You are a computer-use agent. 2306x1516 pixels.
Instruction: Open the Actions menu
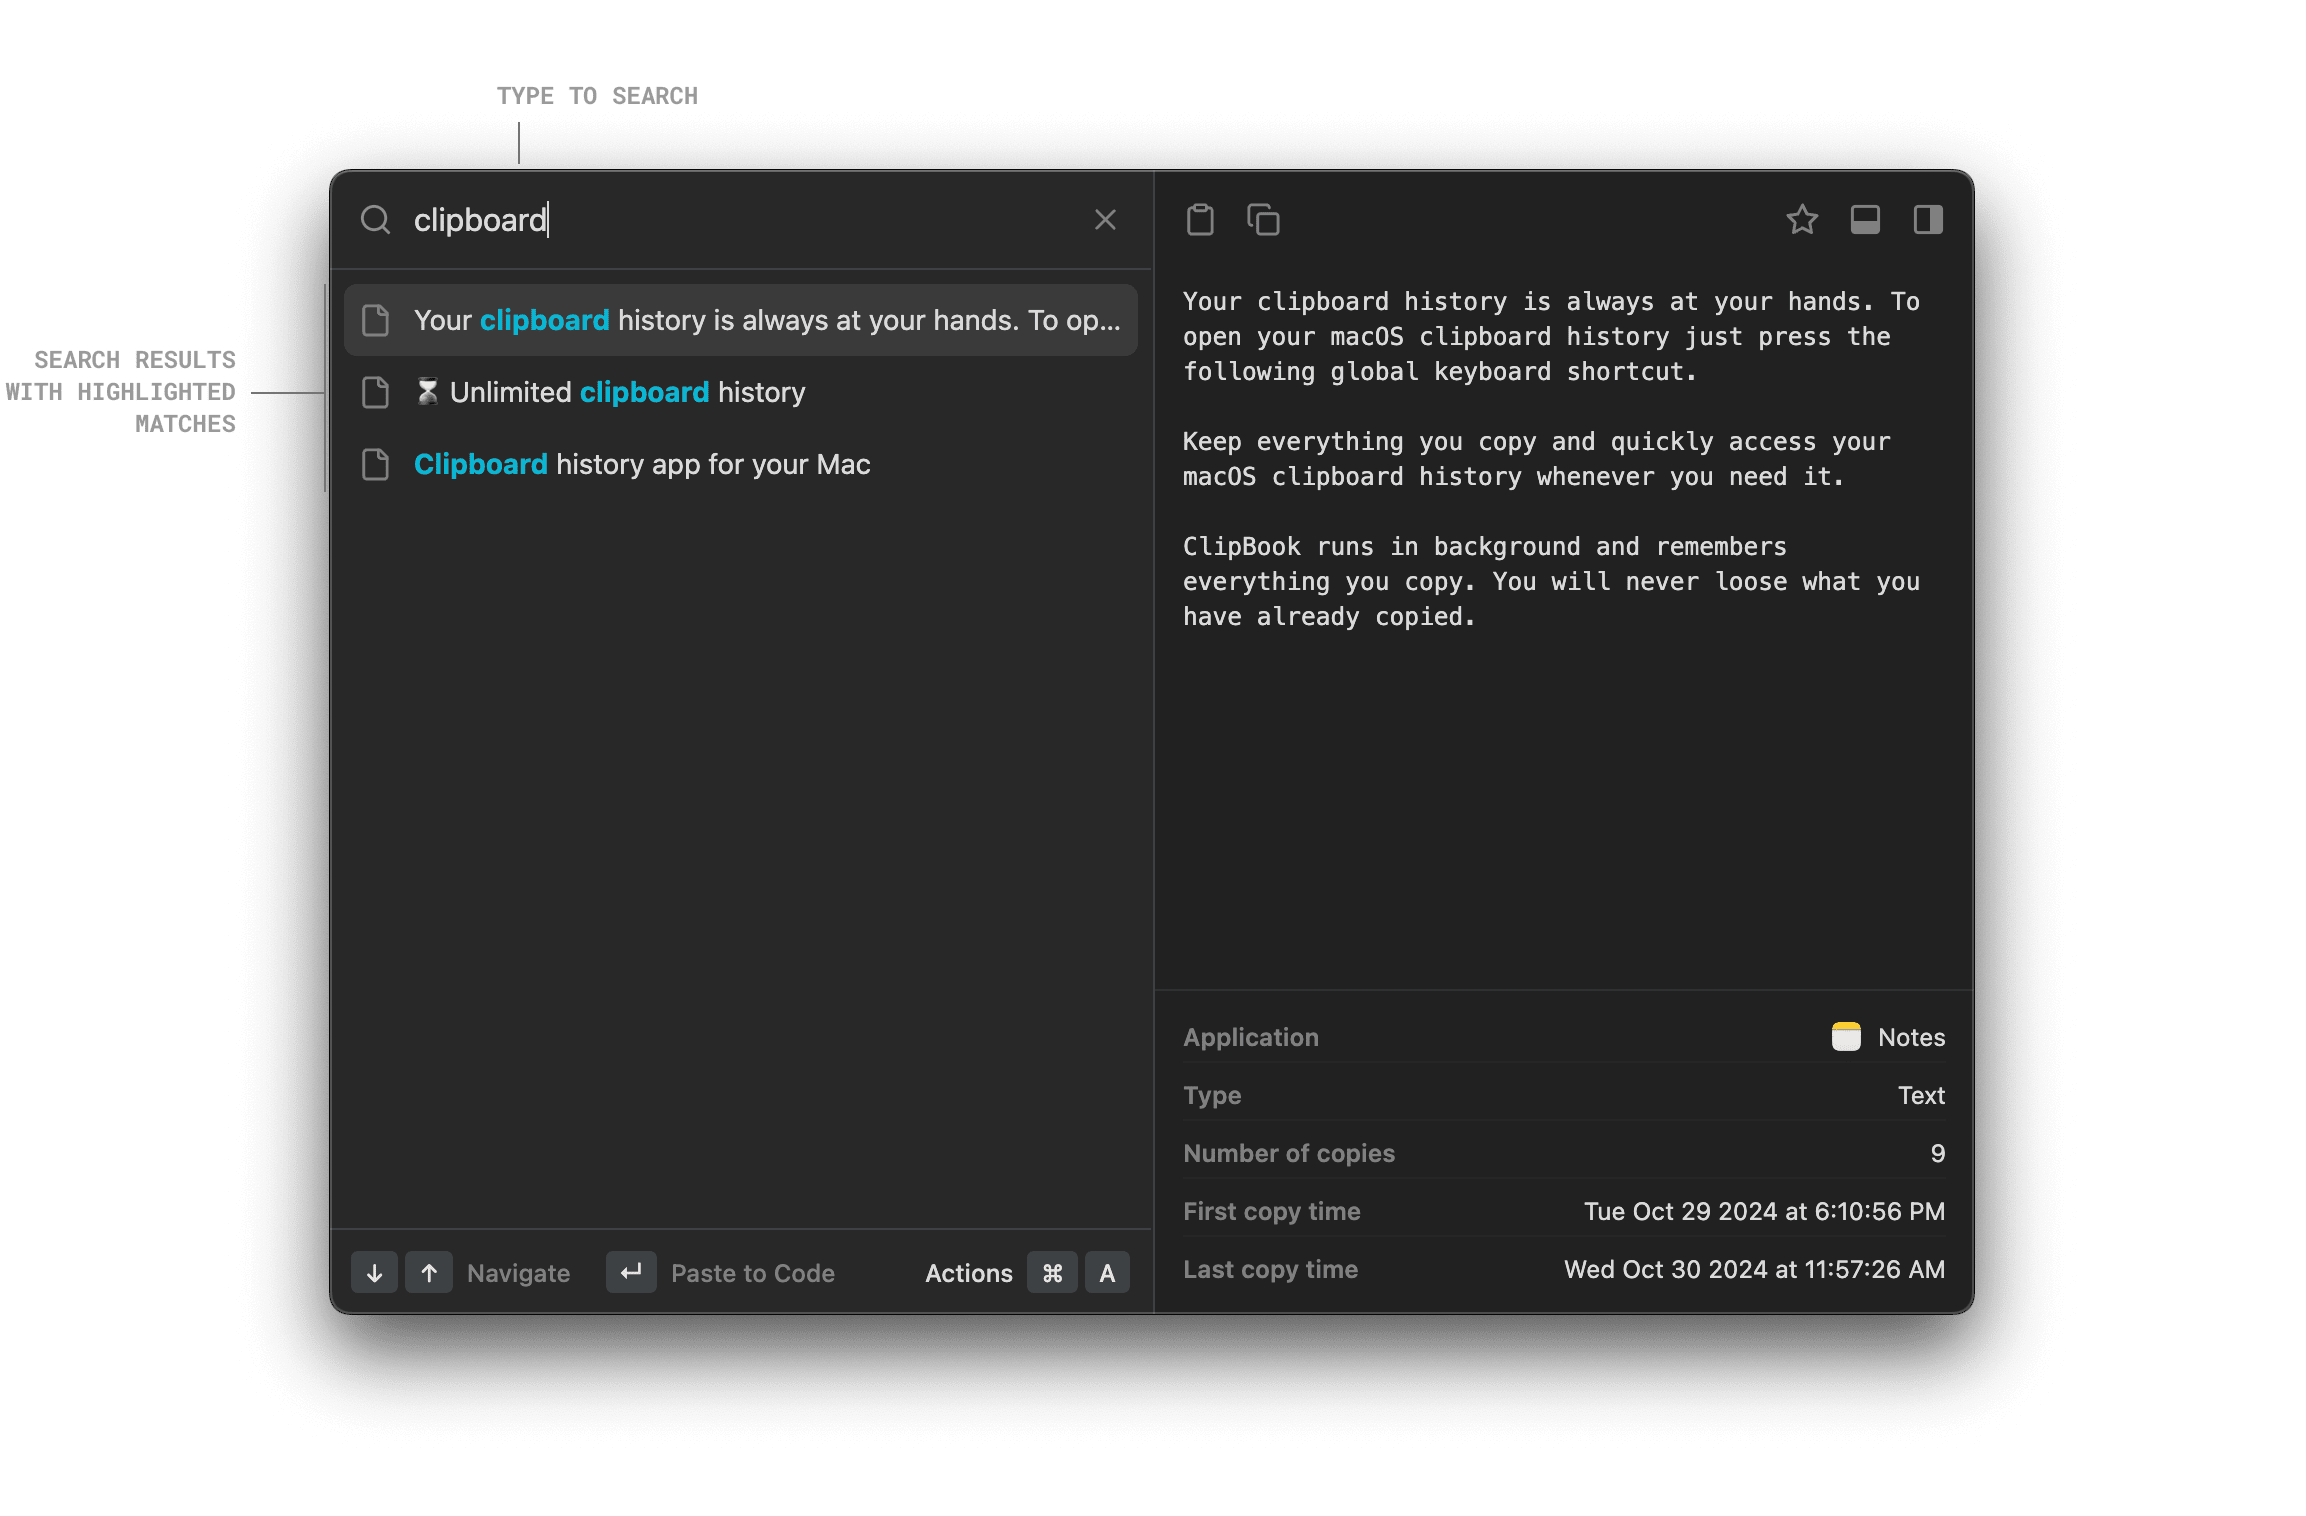969,1273
